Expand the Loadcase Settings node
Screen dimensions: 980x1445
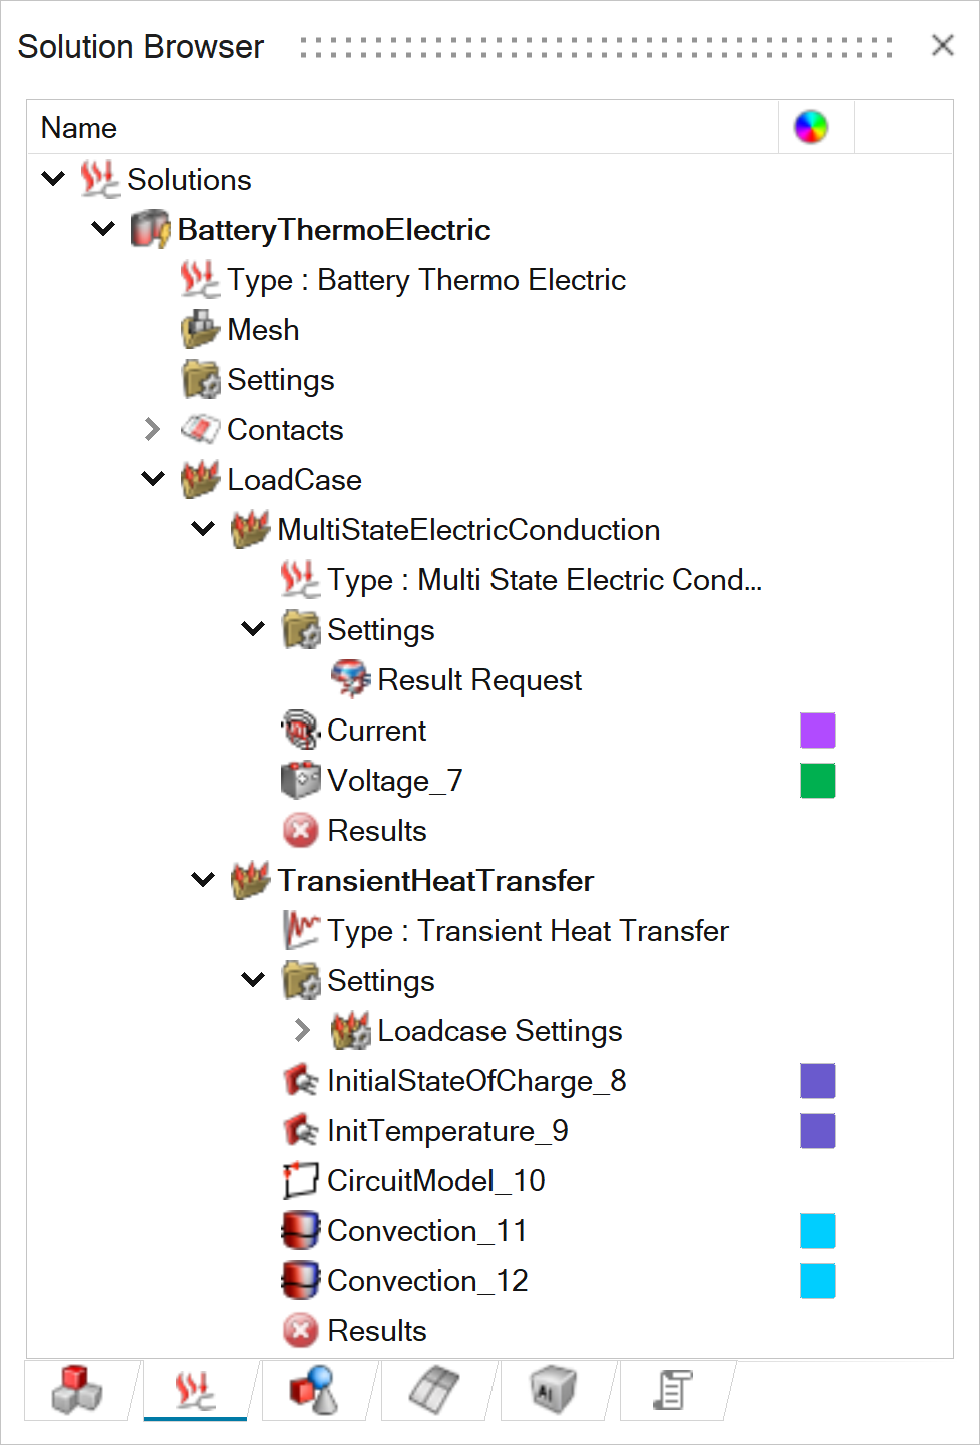[x=302, y=1030]
